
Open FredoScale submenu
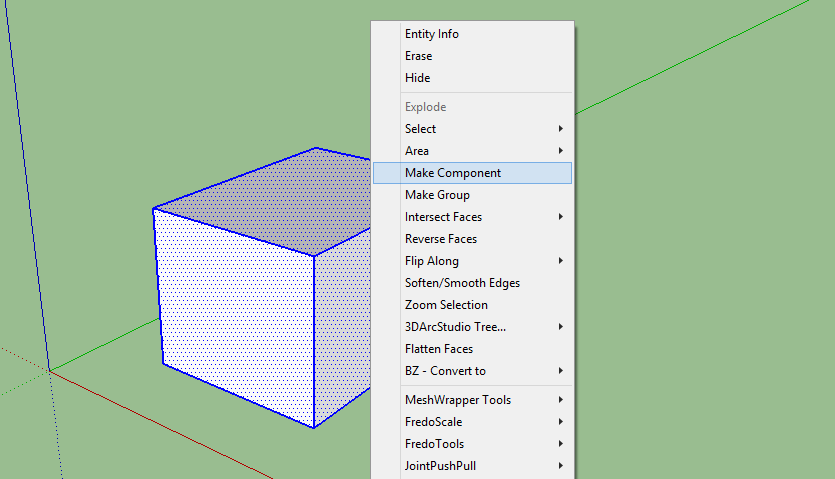[x=472, y=422]
